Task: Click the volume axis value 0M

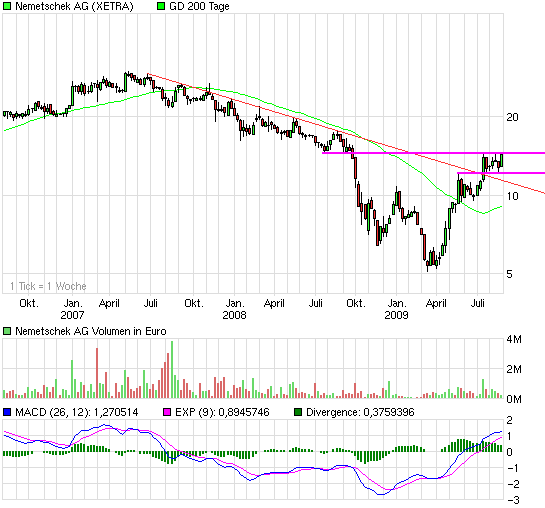Action: click(x=514, y=399)
